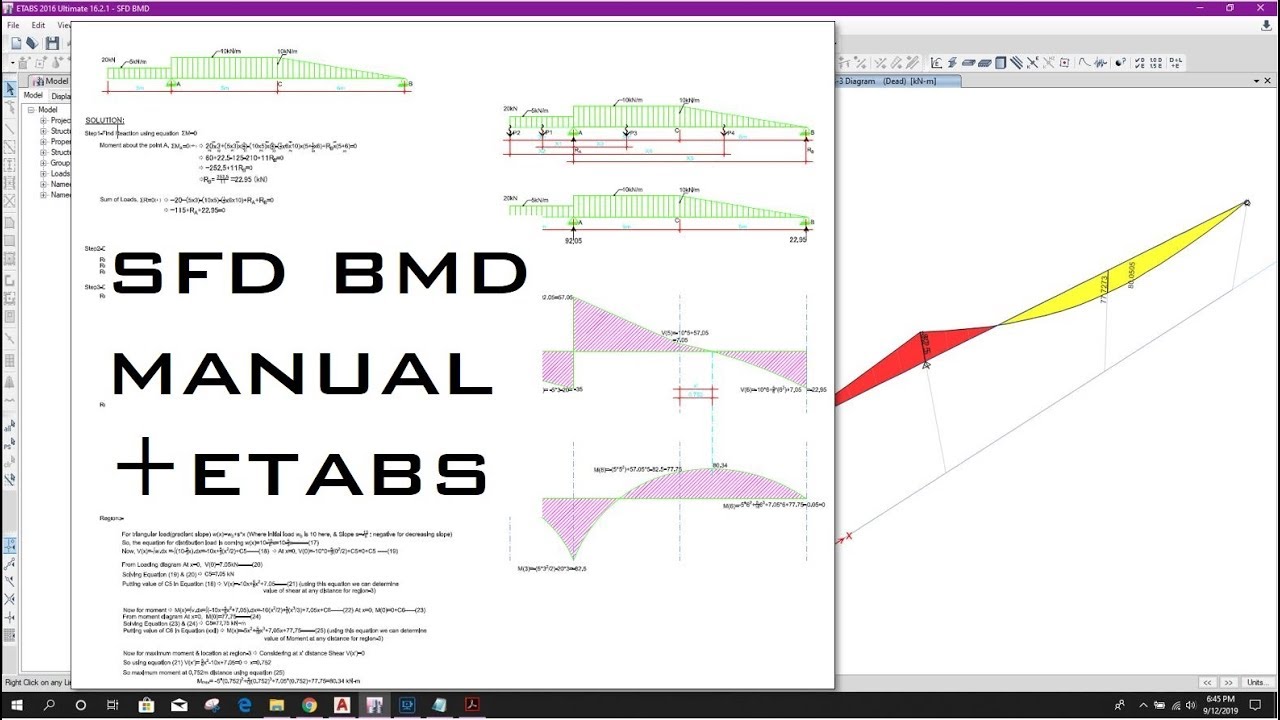Open Deck Sections icon in Define toolbar
This screenshot has height=720, width=1280.
[985, 63]
